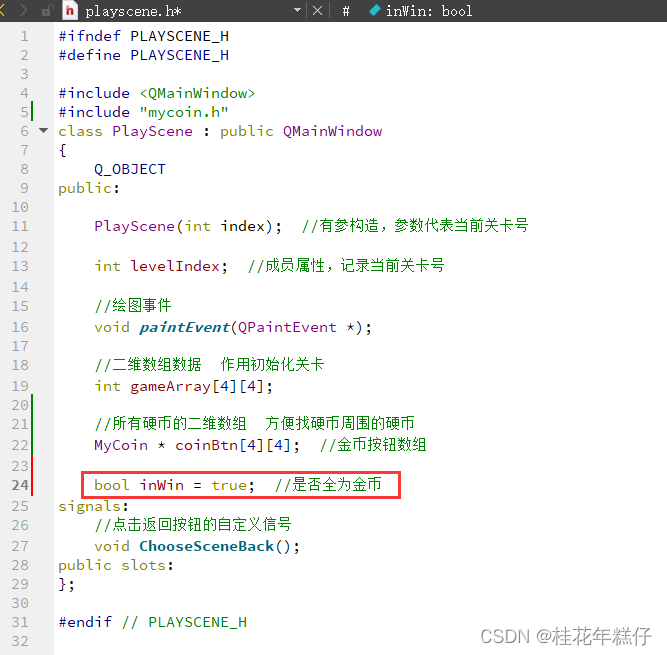
Task: Click the //绘图事件 comment
Action: point(133,305)
